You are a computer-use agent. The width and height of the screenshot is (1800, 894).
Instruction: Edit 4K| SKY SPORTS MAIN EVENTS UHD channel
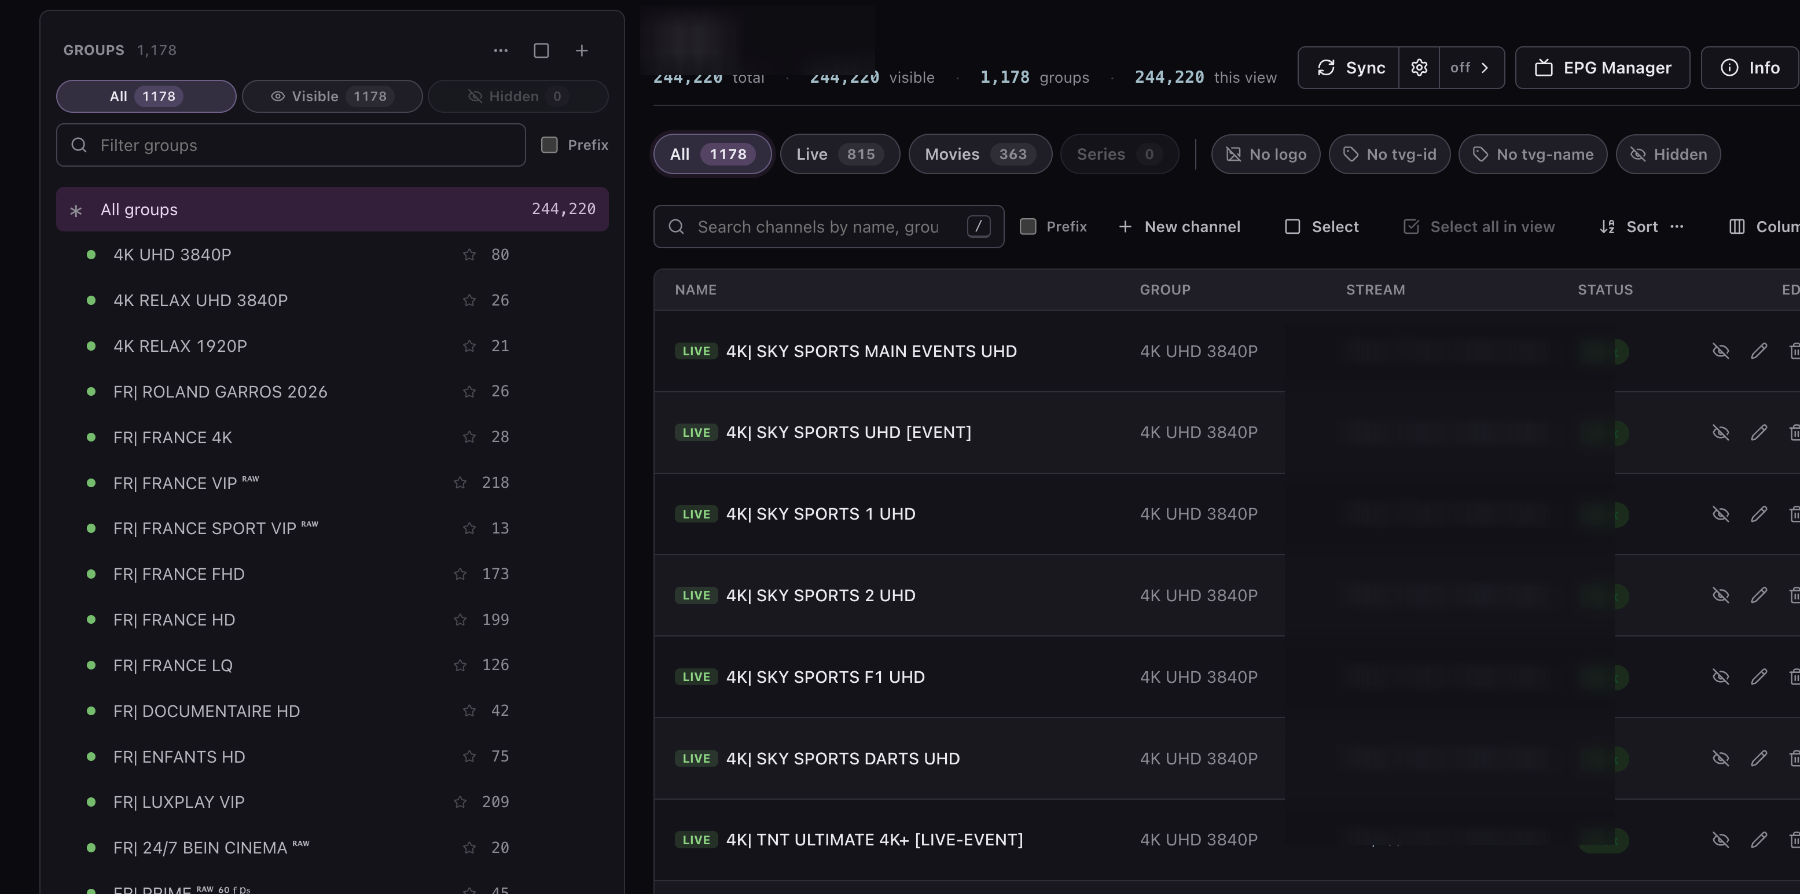click(x=1759, y=351)
